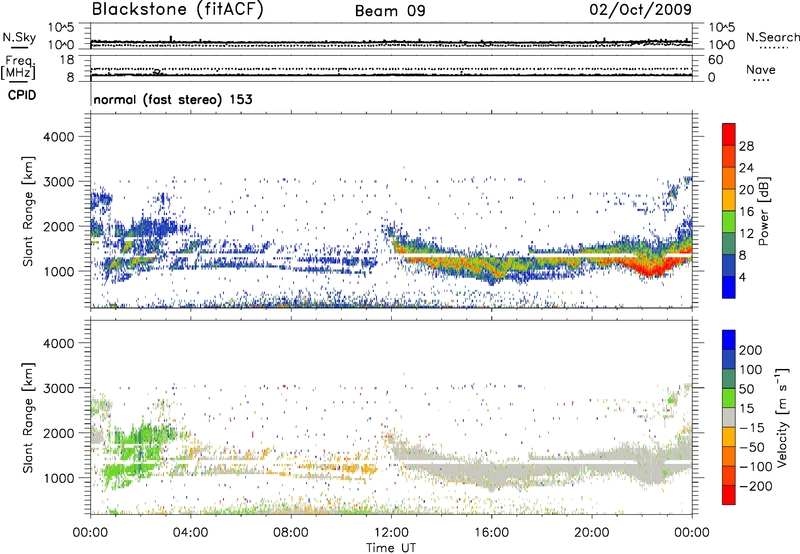Click the 'Nave' legend label
This screenshot has width=800, height=554.
761,69
